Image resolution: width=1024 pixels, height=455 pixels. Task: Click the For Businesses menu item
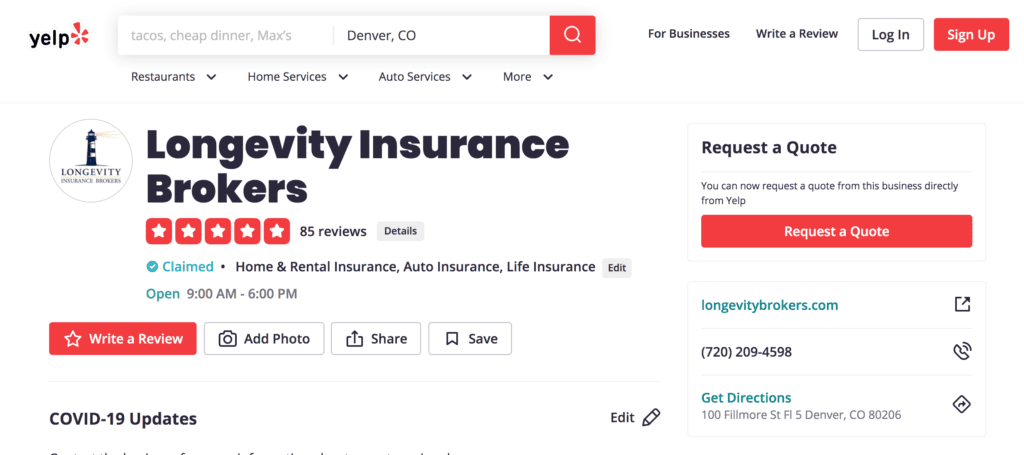pyautogui.click(x=689, y=34)
